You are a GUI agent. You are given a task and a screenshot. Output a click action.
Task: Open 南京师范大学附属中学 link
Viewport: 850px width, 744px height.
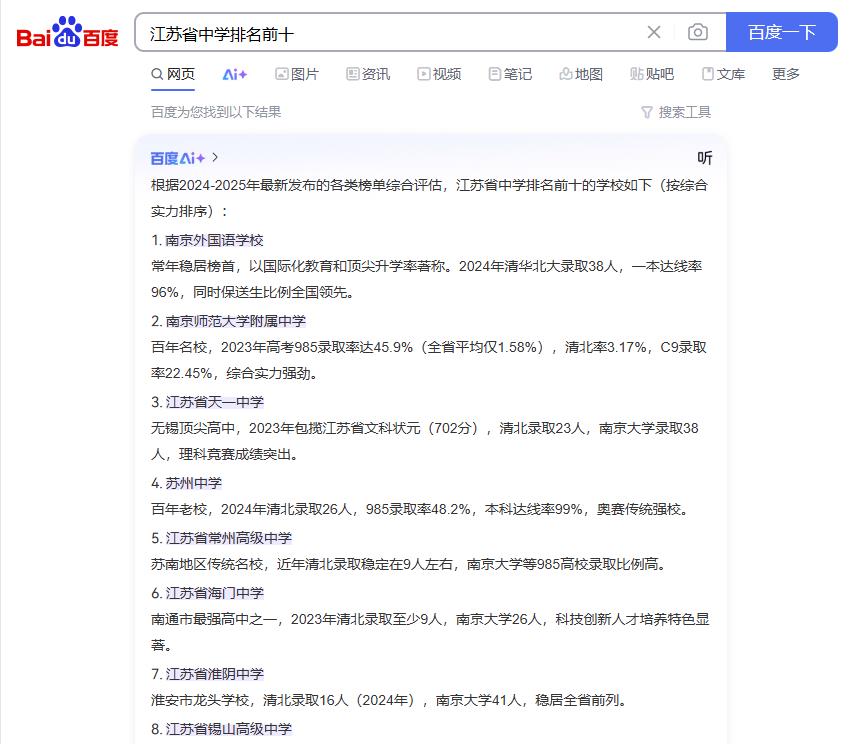(x=235, y=321)
